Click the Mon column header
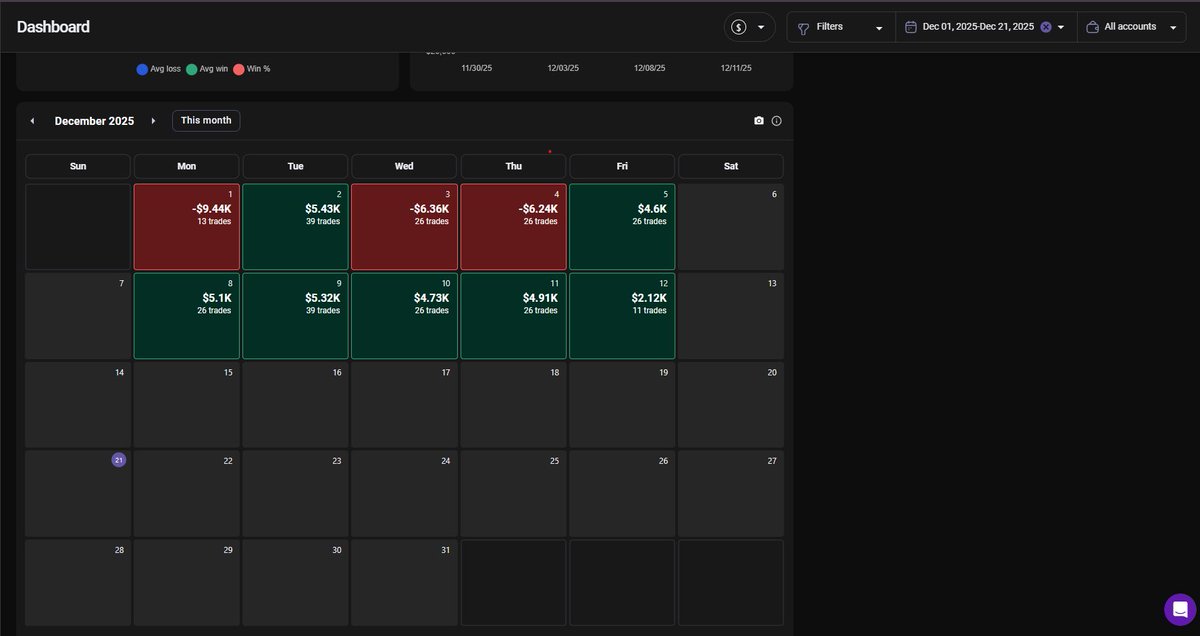1200x636 pixels. (187, 166)
